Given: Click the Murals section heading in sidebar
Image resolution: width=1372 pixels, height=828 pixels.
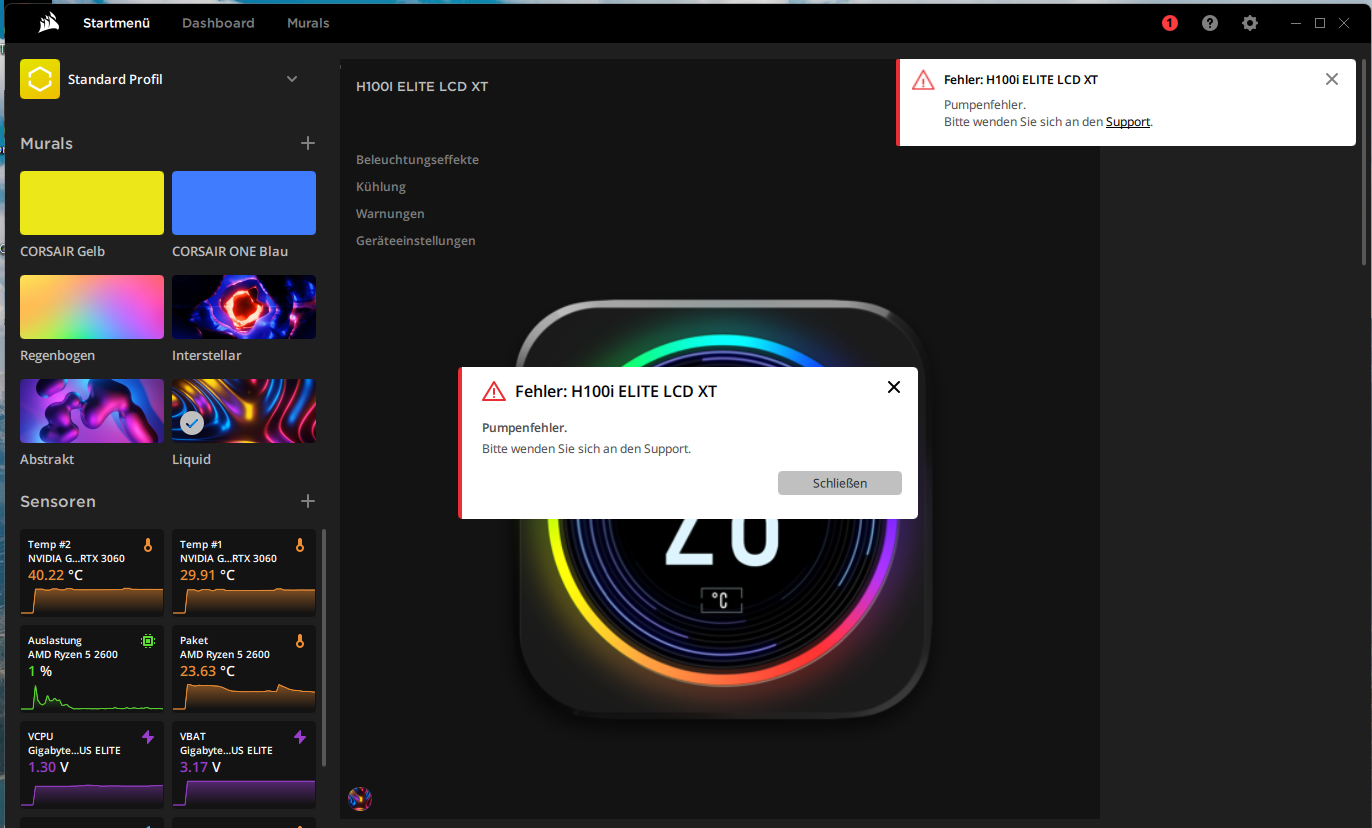Looking at the screenshot, I should (46, 143).
